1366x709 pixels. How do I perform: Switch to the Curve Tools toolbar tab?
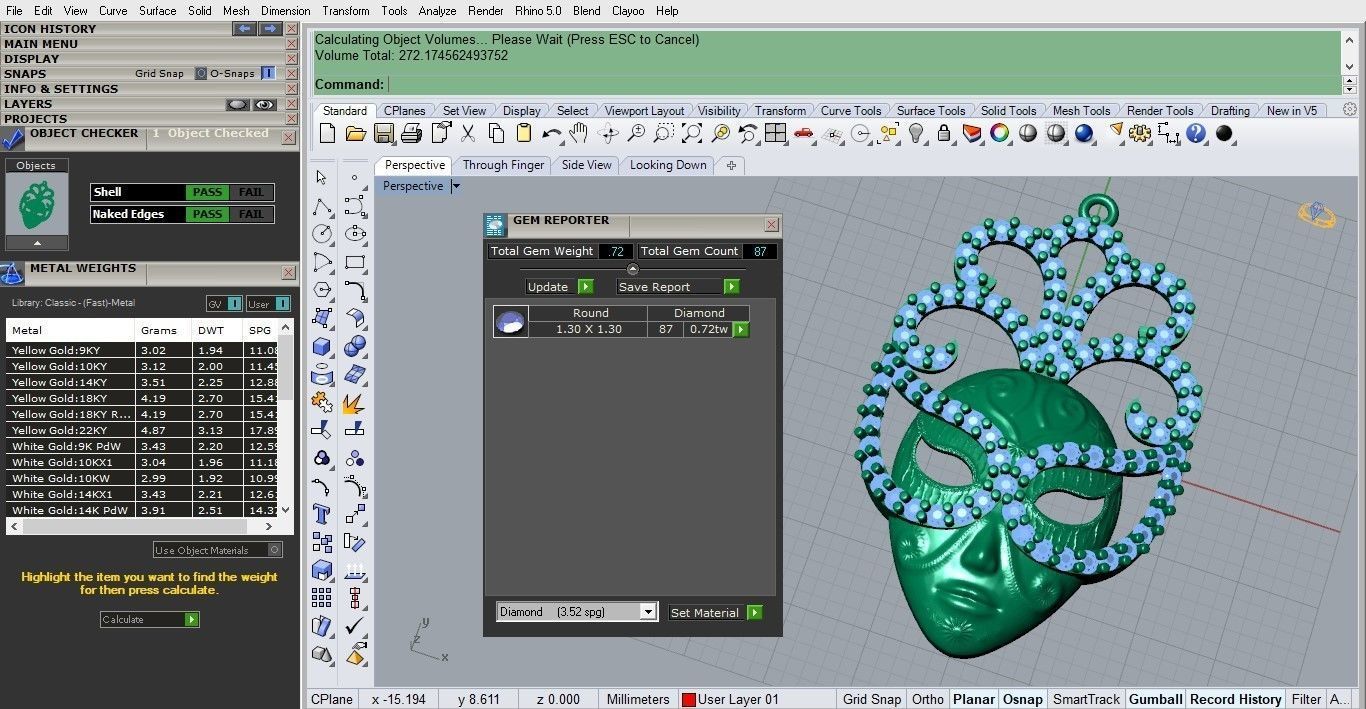click(851, 111)
